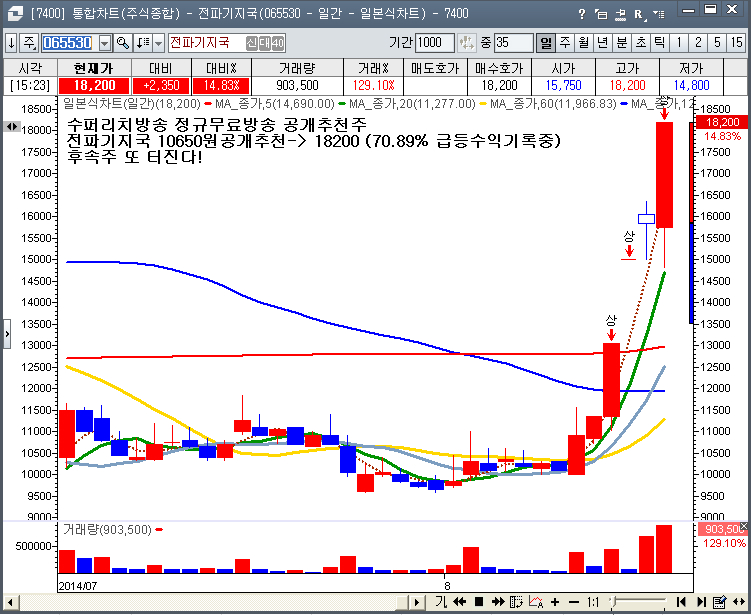Jump to the chart's first bar

point(681,602)
